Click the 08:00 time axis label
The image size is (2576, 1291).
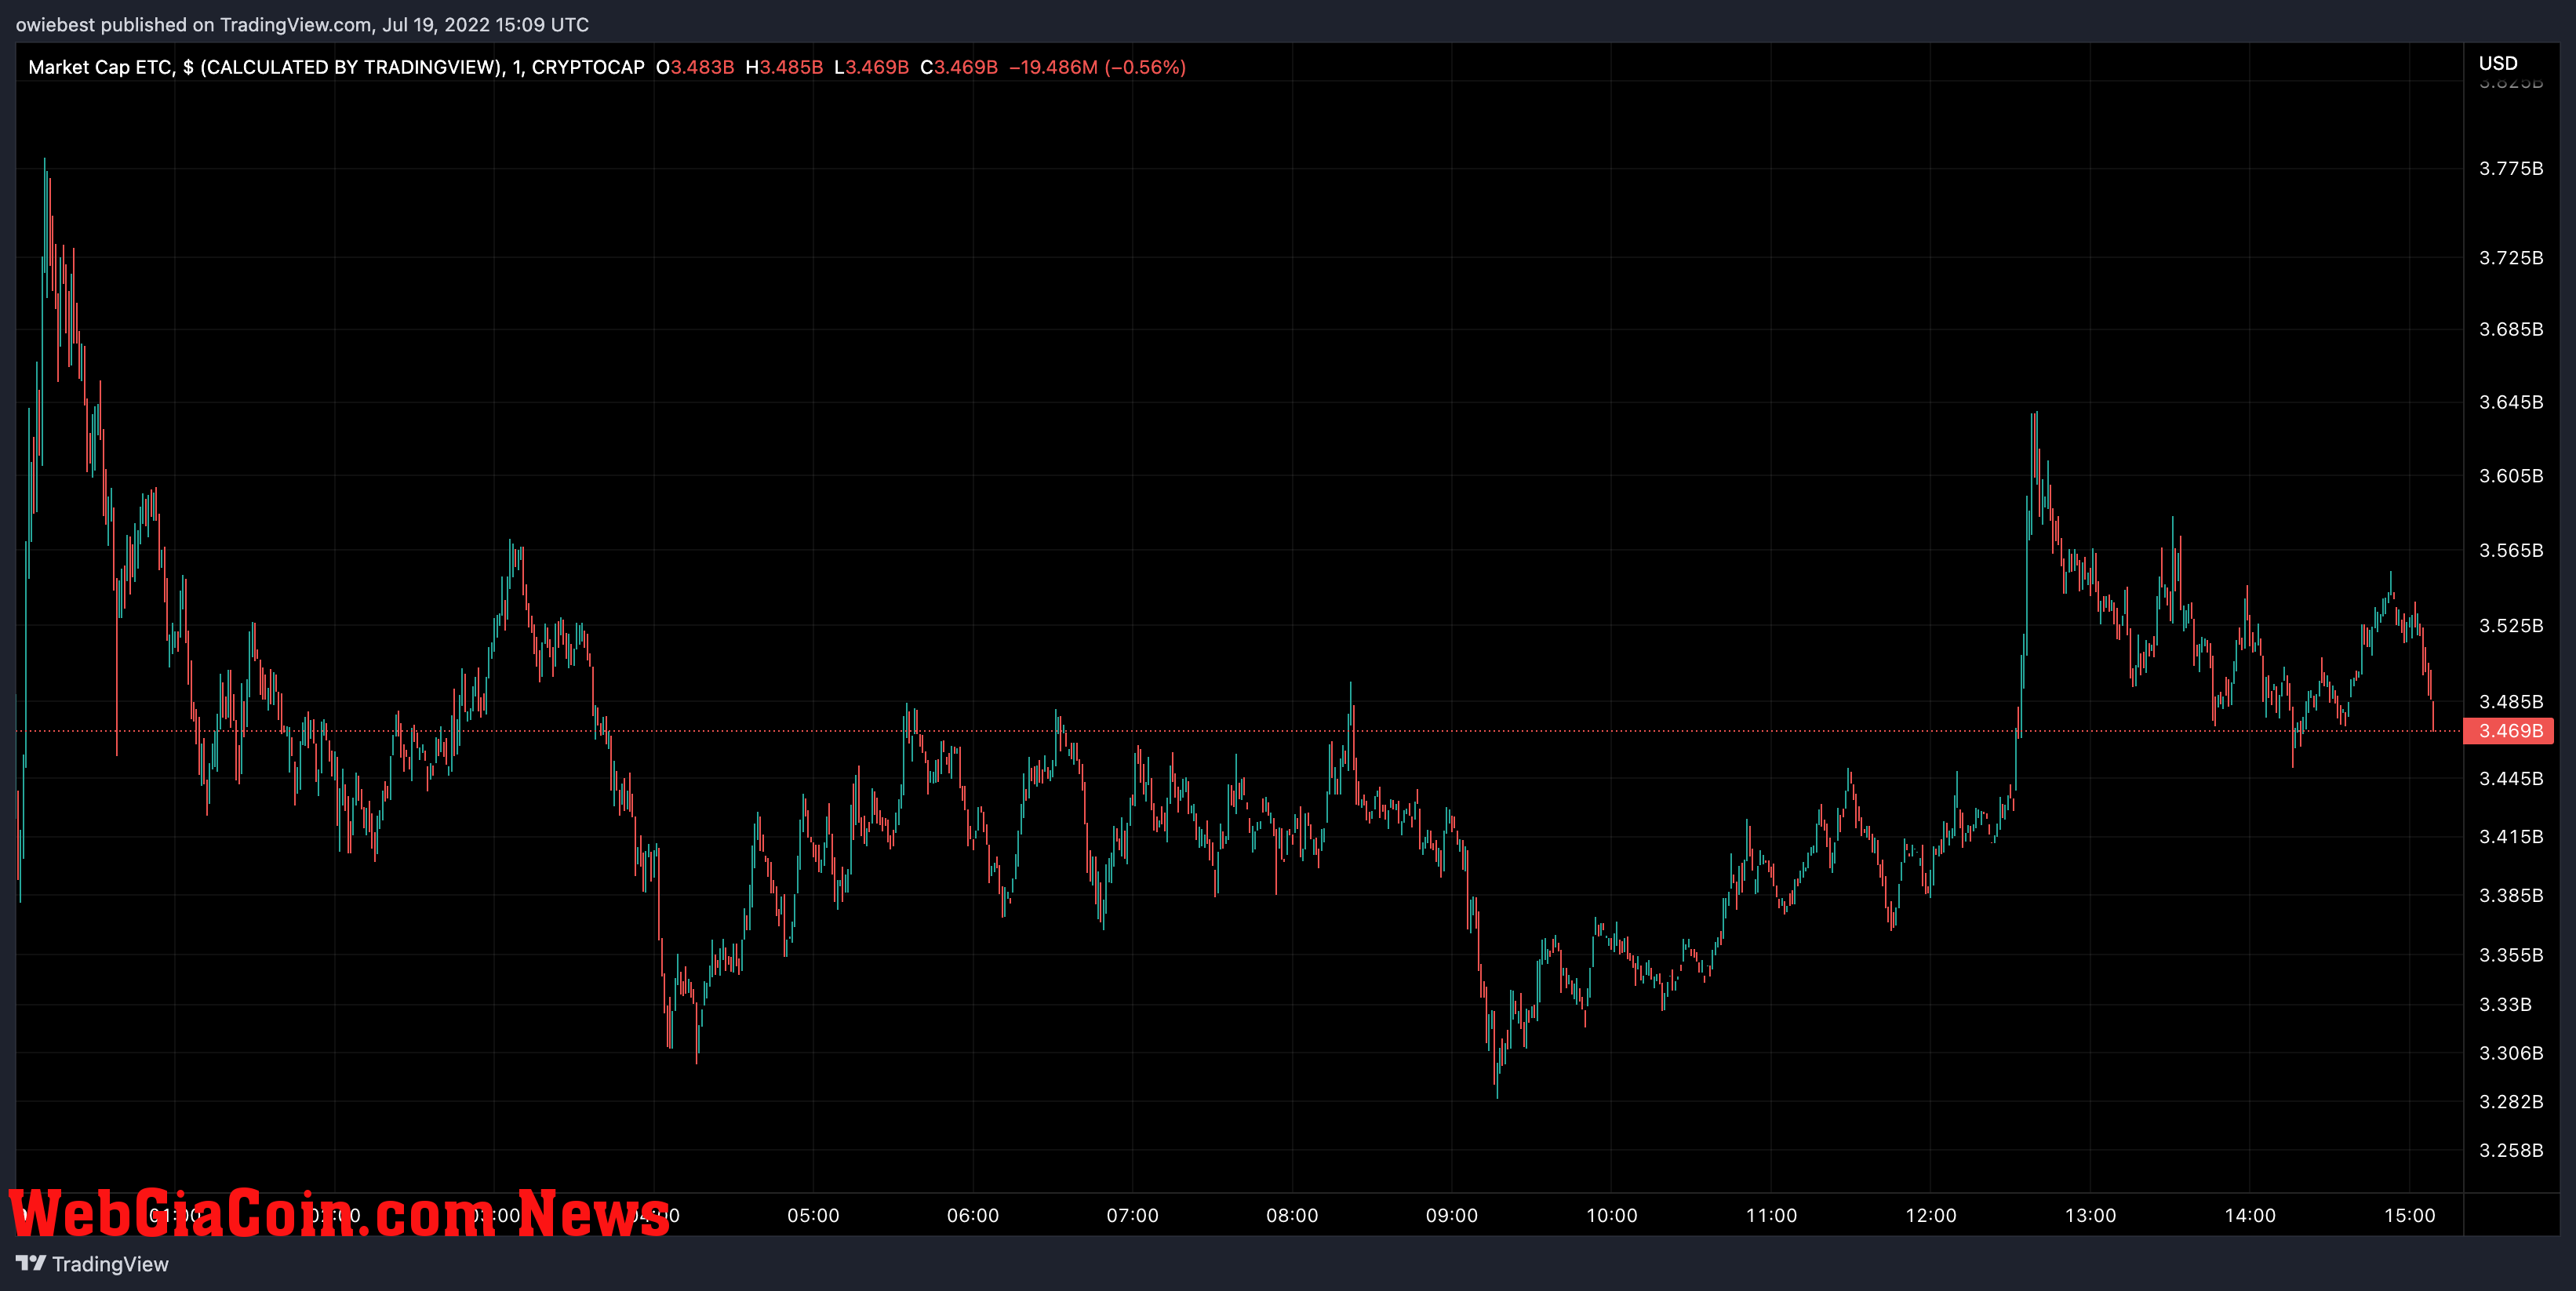pyautogui.click(x=1292, y=1215)
